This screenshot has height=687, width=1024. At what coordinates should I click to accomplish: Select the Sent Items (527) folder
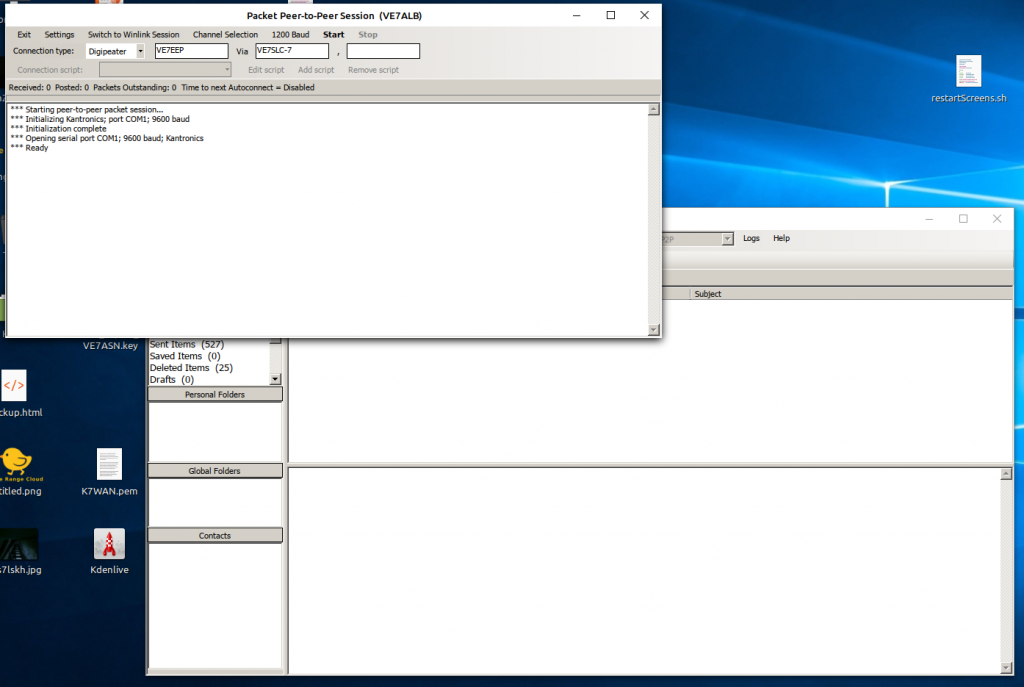click(187, 344)
